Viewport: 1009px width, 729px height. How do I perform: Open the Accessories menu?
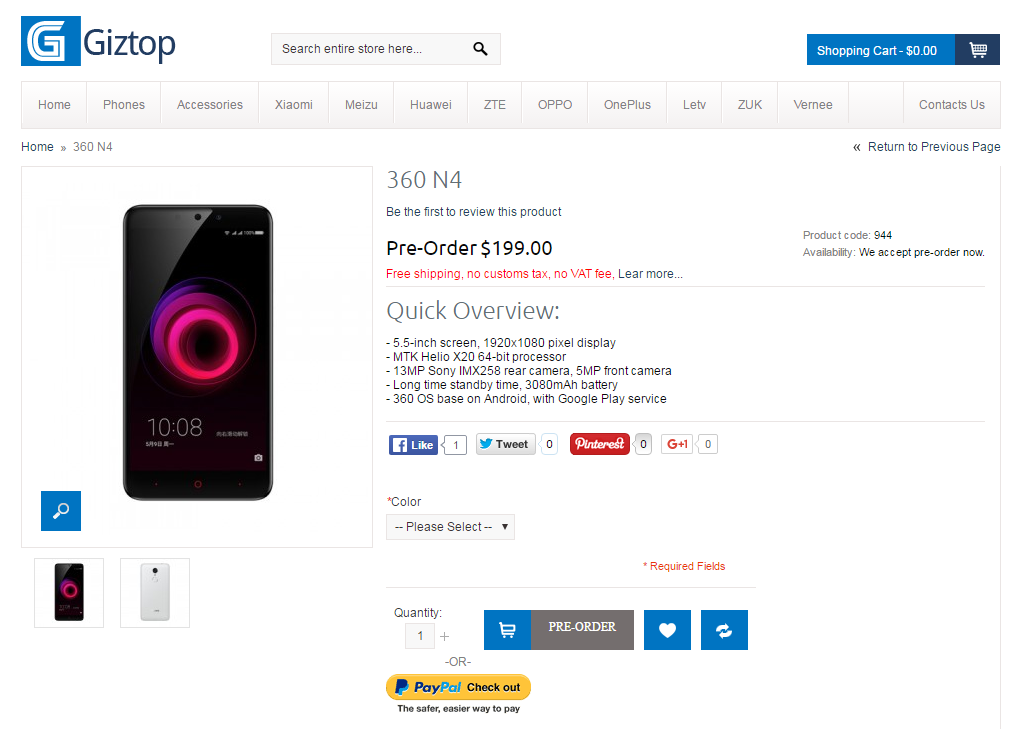coord(210,105)
